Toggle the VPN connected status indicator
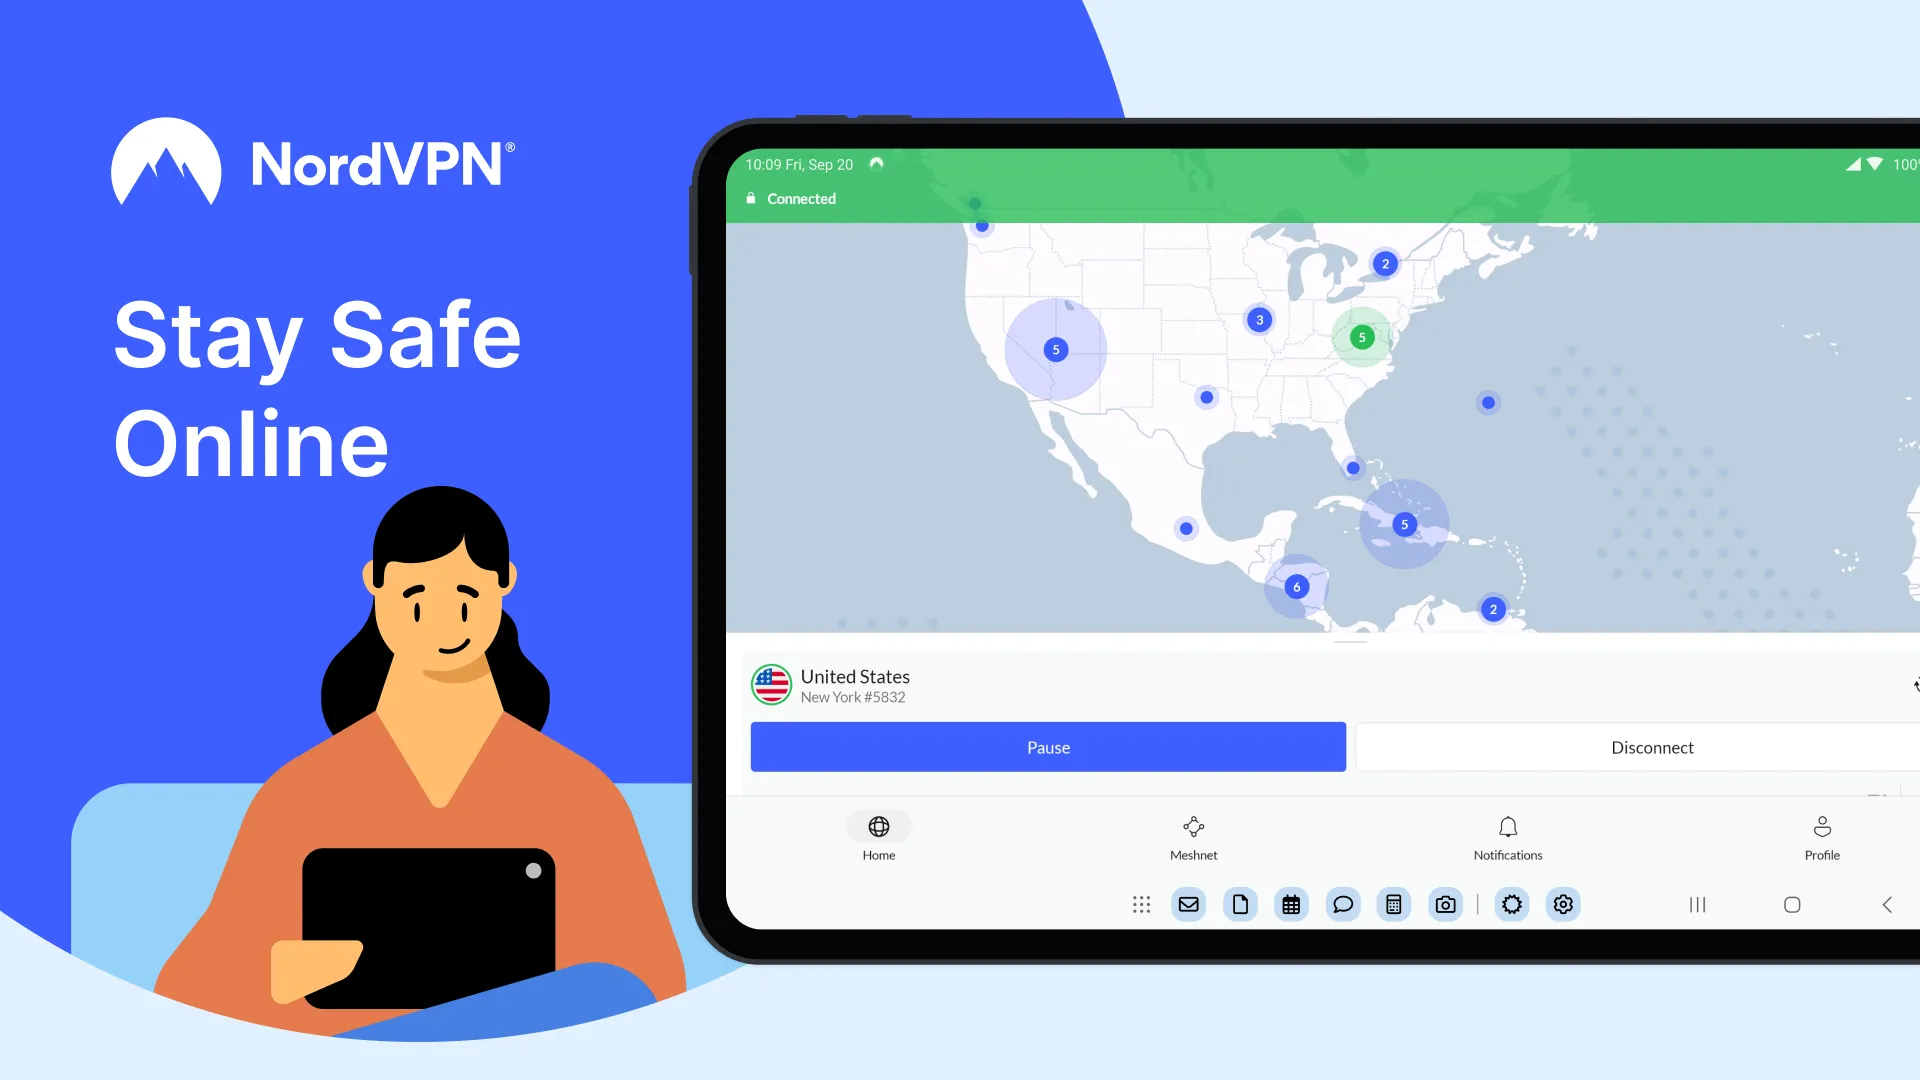Image resolution: width=1920 pixels, height=1080 pixels. (791, 198)
